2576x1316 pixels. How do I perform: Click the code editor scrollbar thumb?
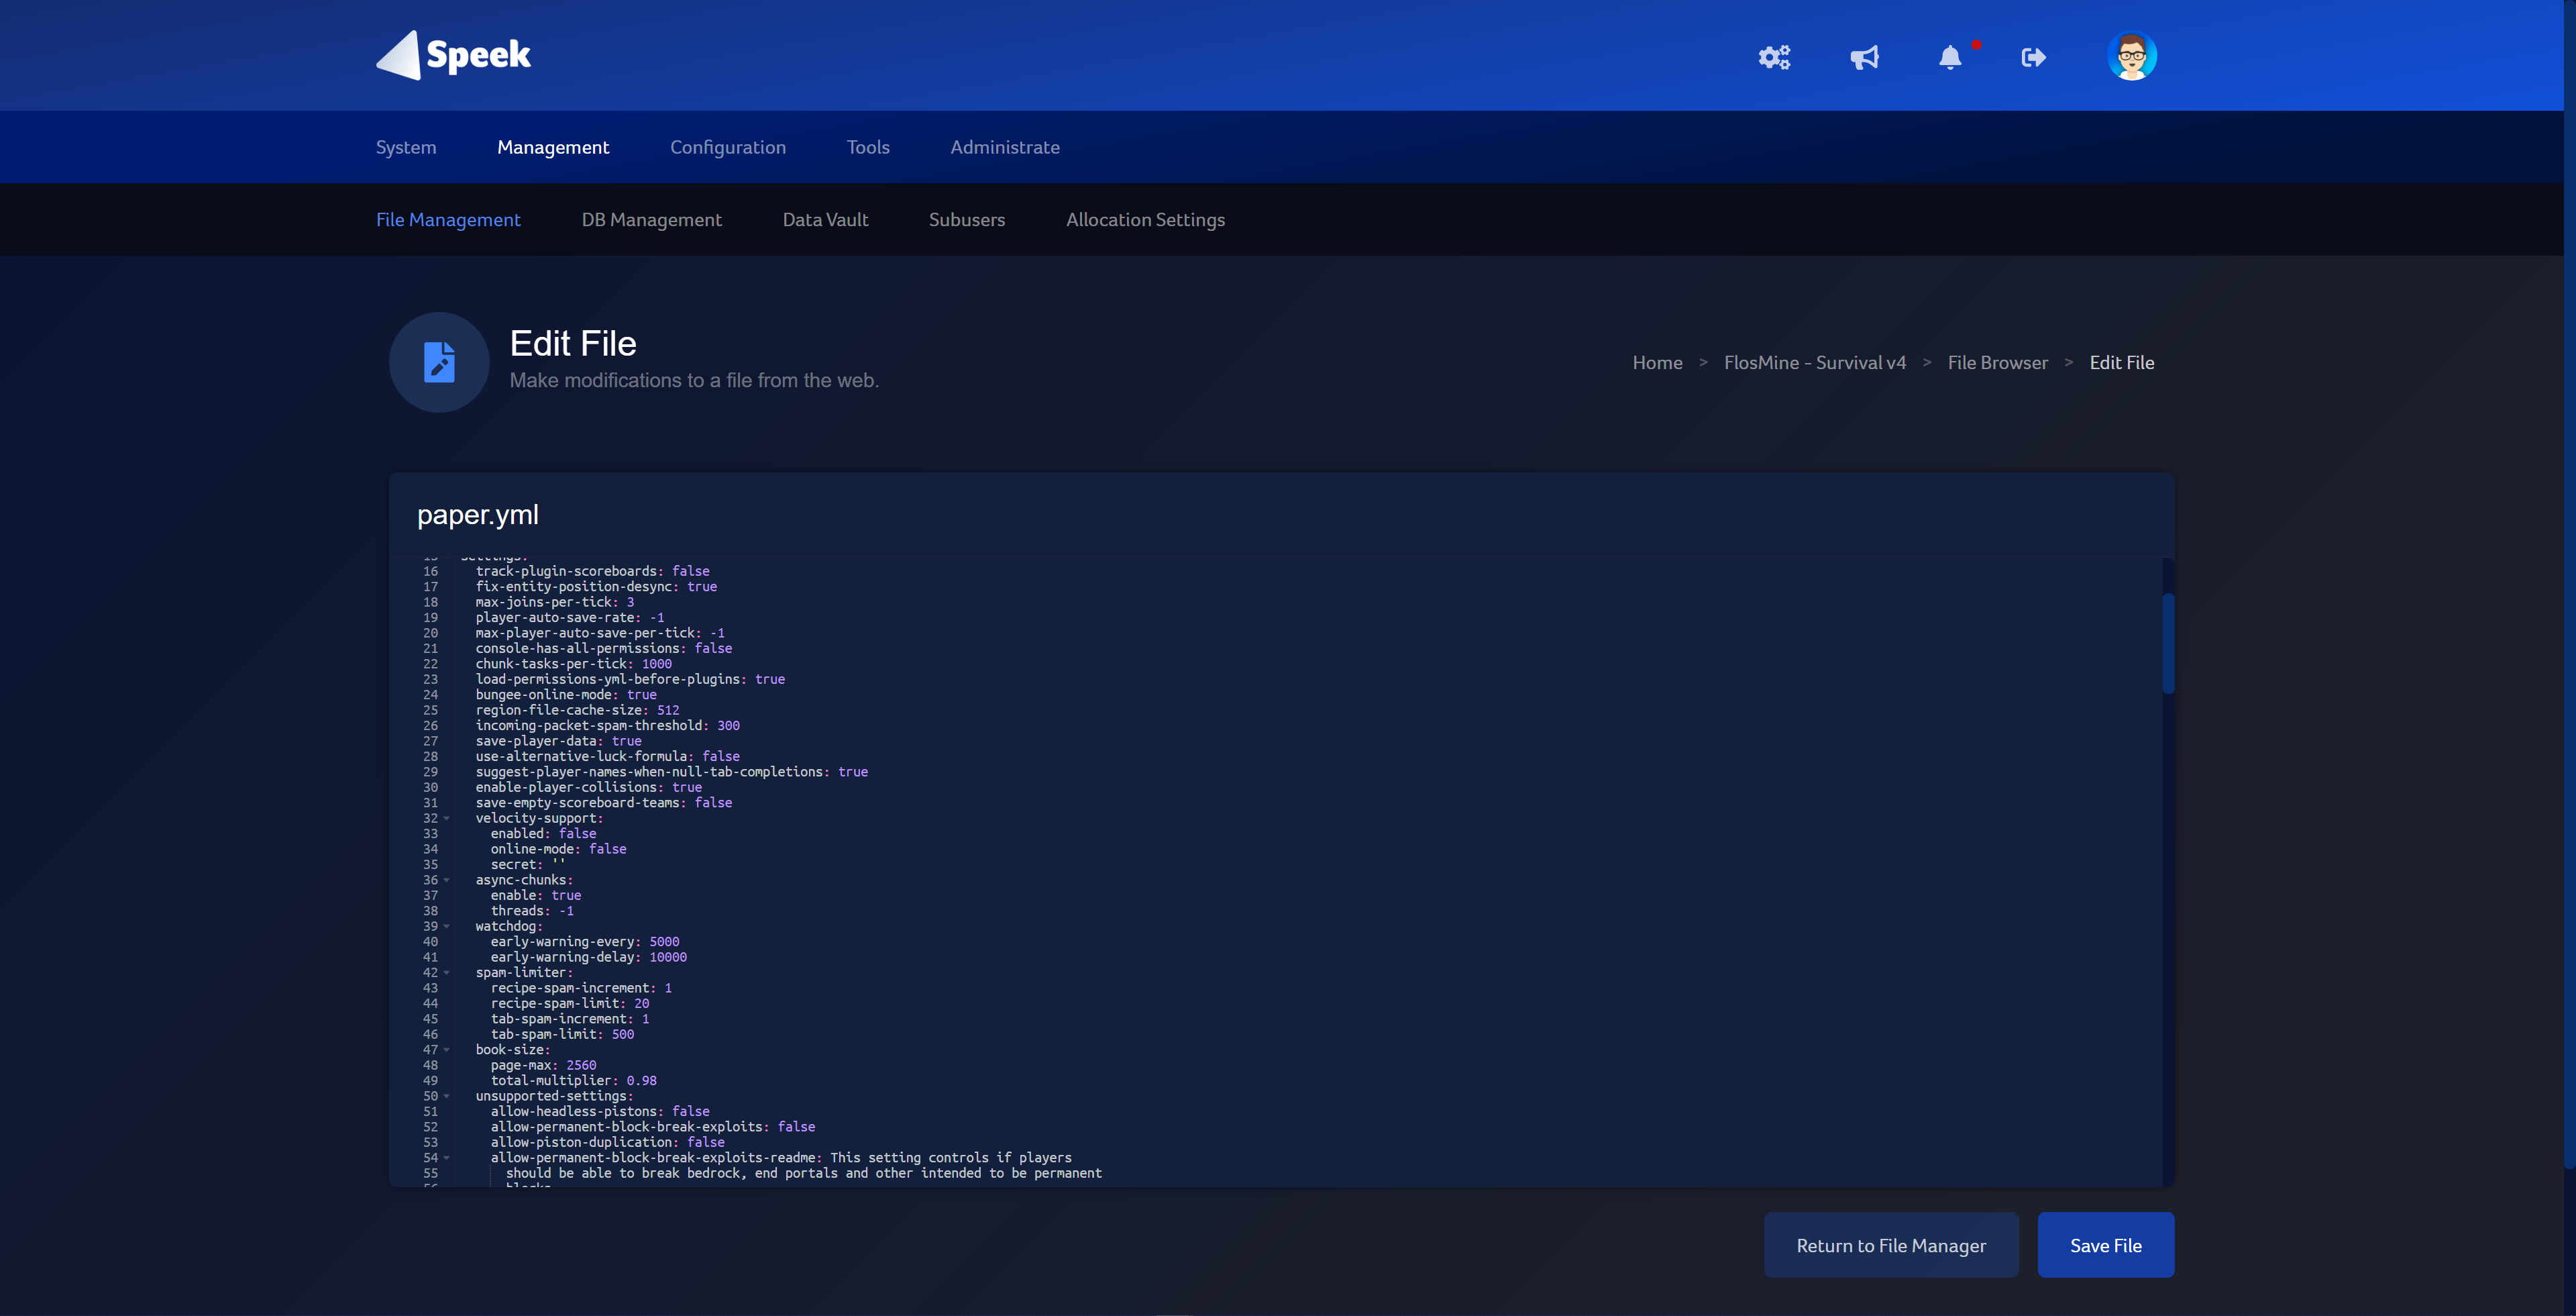pyautogui.click(x=2168, y=643)
